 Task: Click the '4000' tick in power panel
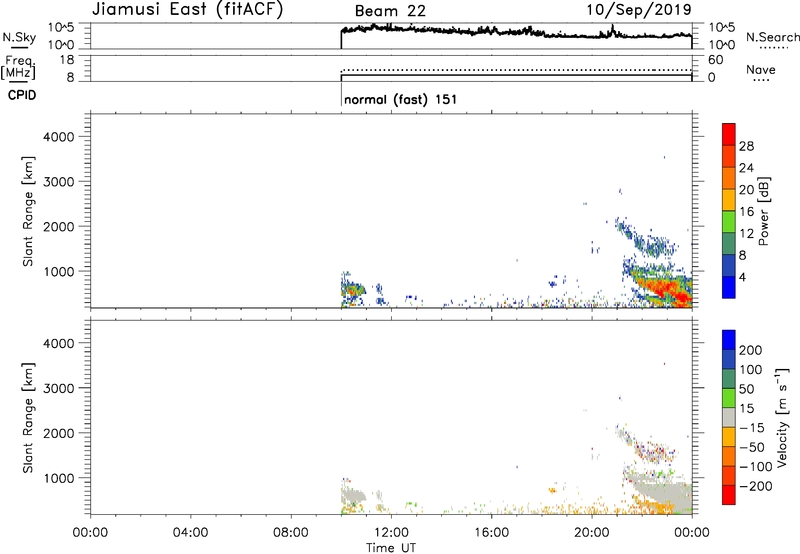coord(59,137)
